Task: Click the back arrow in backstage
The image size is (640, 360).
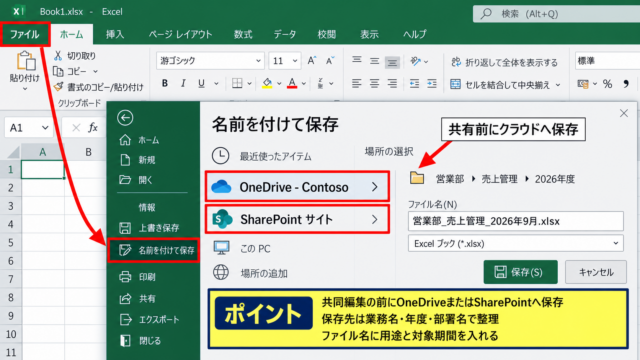Action: 125,118
